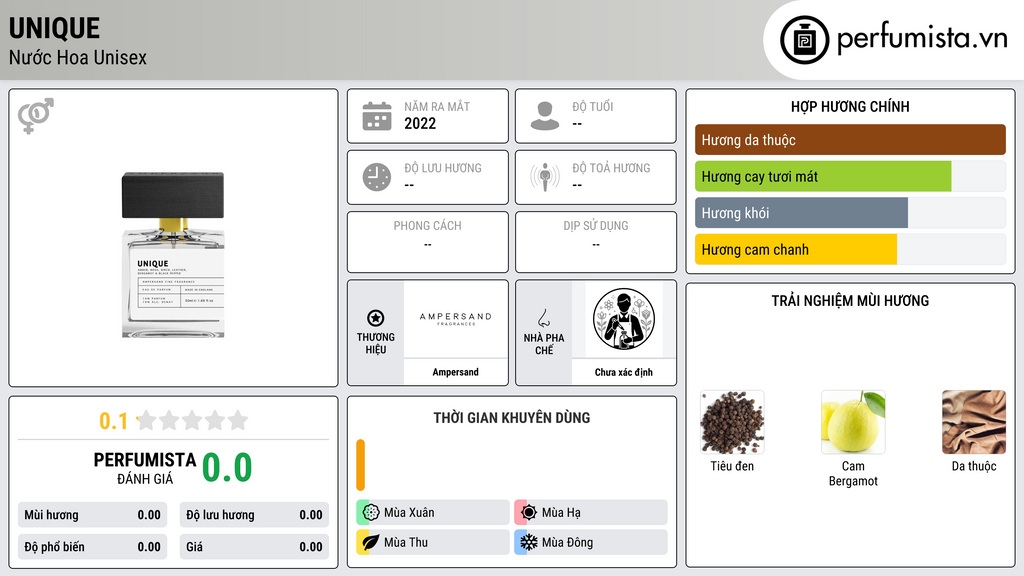
Task: Click the Perfumista đánh giá label
Action: point(145,468)
